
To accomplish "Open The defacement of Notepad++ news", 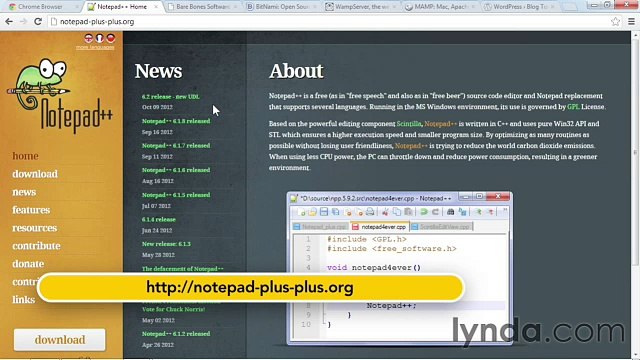I will tap(182, 269).
